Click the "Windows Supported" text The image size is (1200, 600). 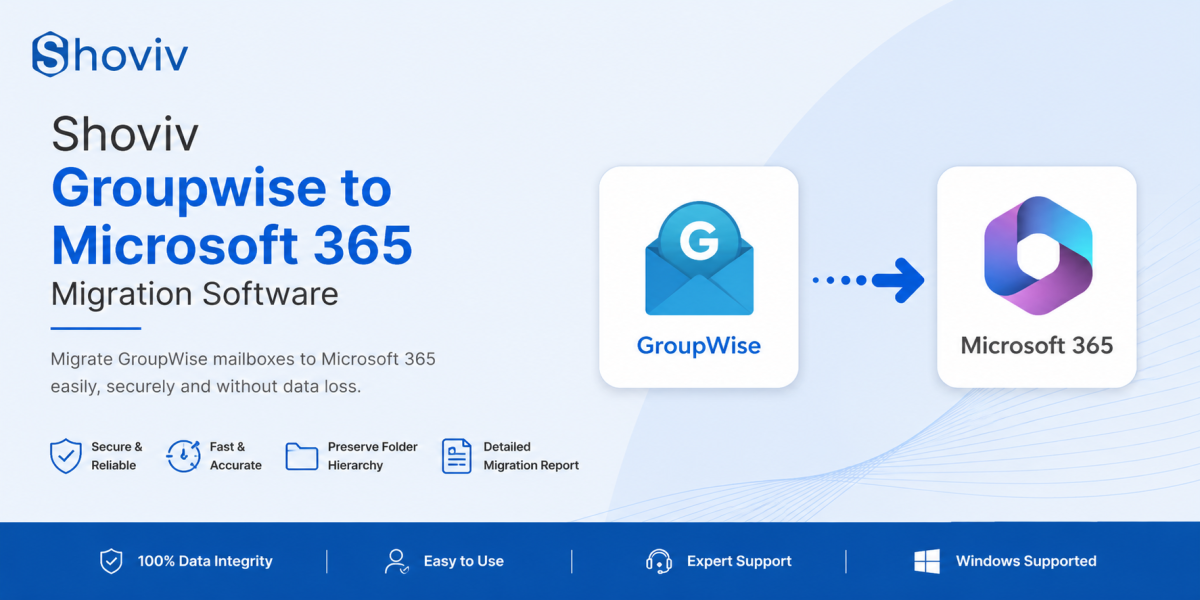[1026, 561]
